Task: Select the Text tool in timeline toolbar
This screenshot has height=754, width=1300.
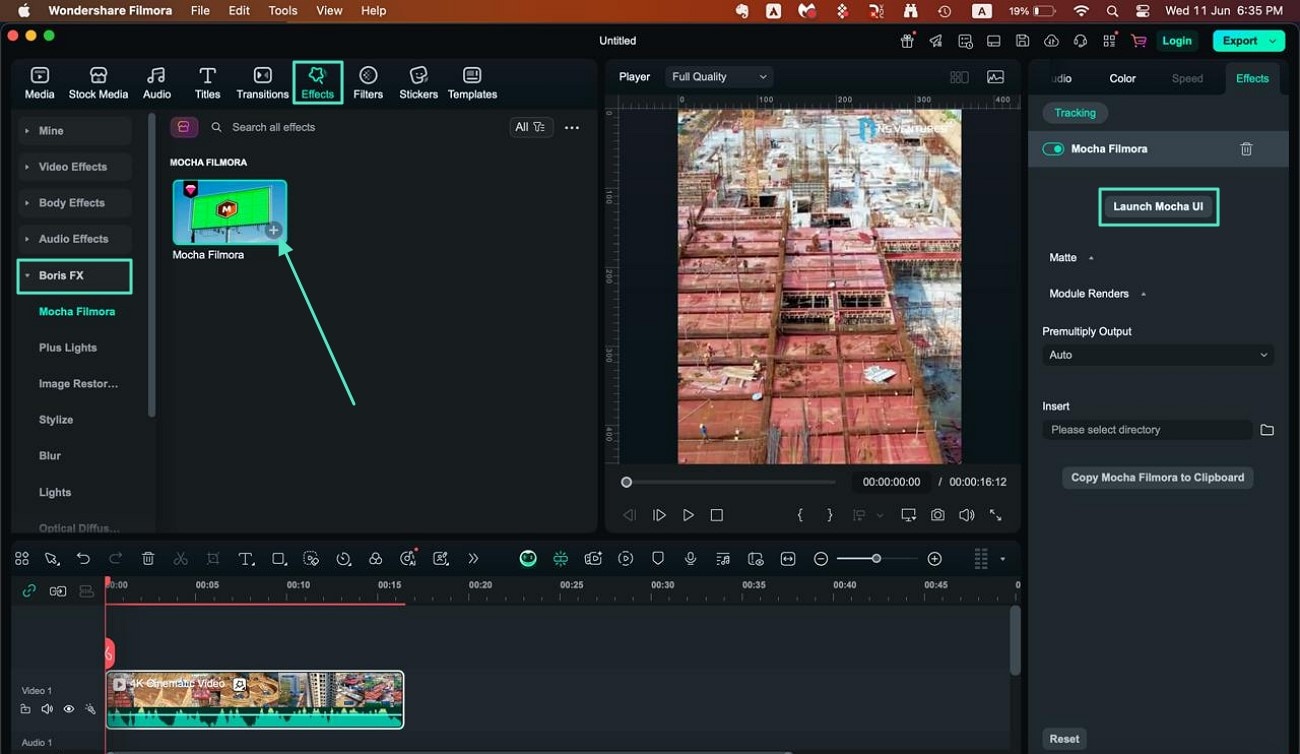Action: (x=246, y=559)
